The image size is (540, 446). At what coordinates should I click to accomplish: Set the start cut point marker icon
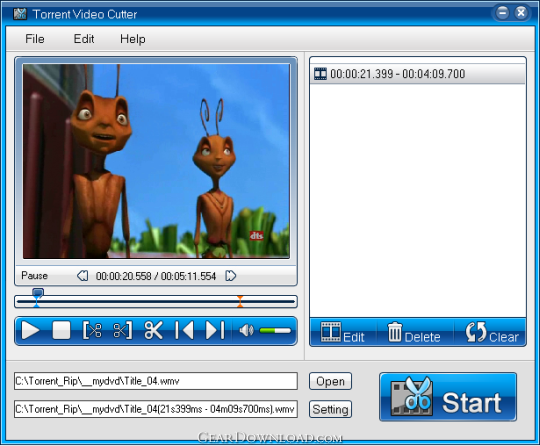coord(92,330)
